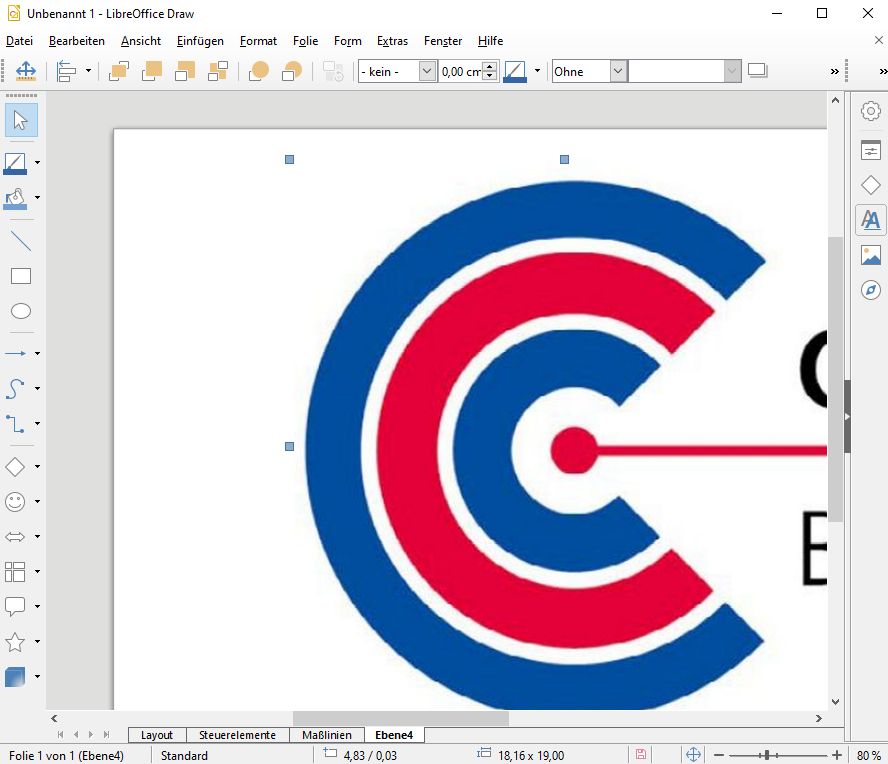The height and width of the screenshot is (764, 888).
Task: Select the Ebene4 layer tab
Action: (x=394, y=735)
